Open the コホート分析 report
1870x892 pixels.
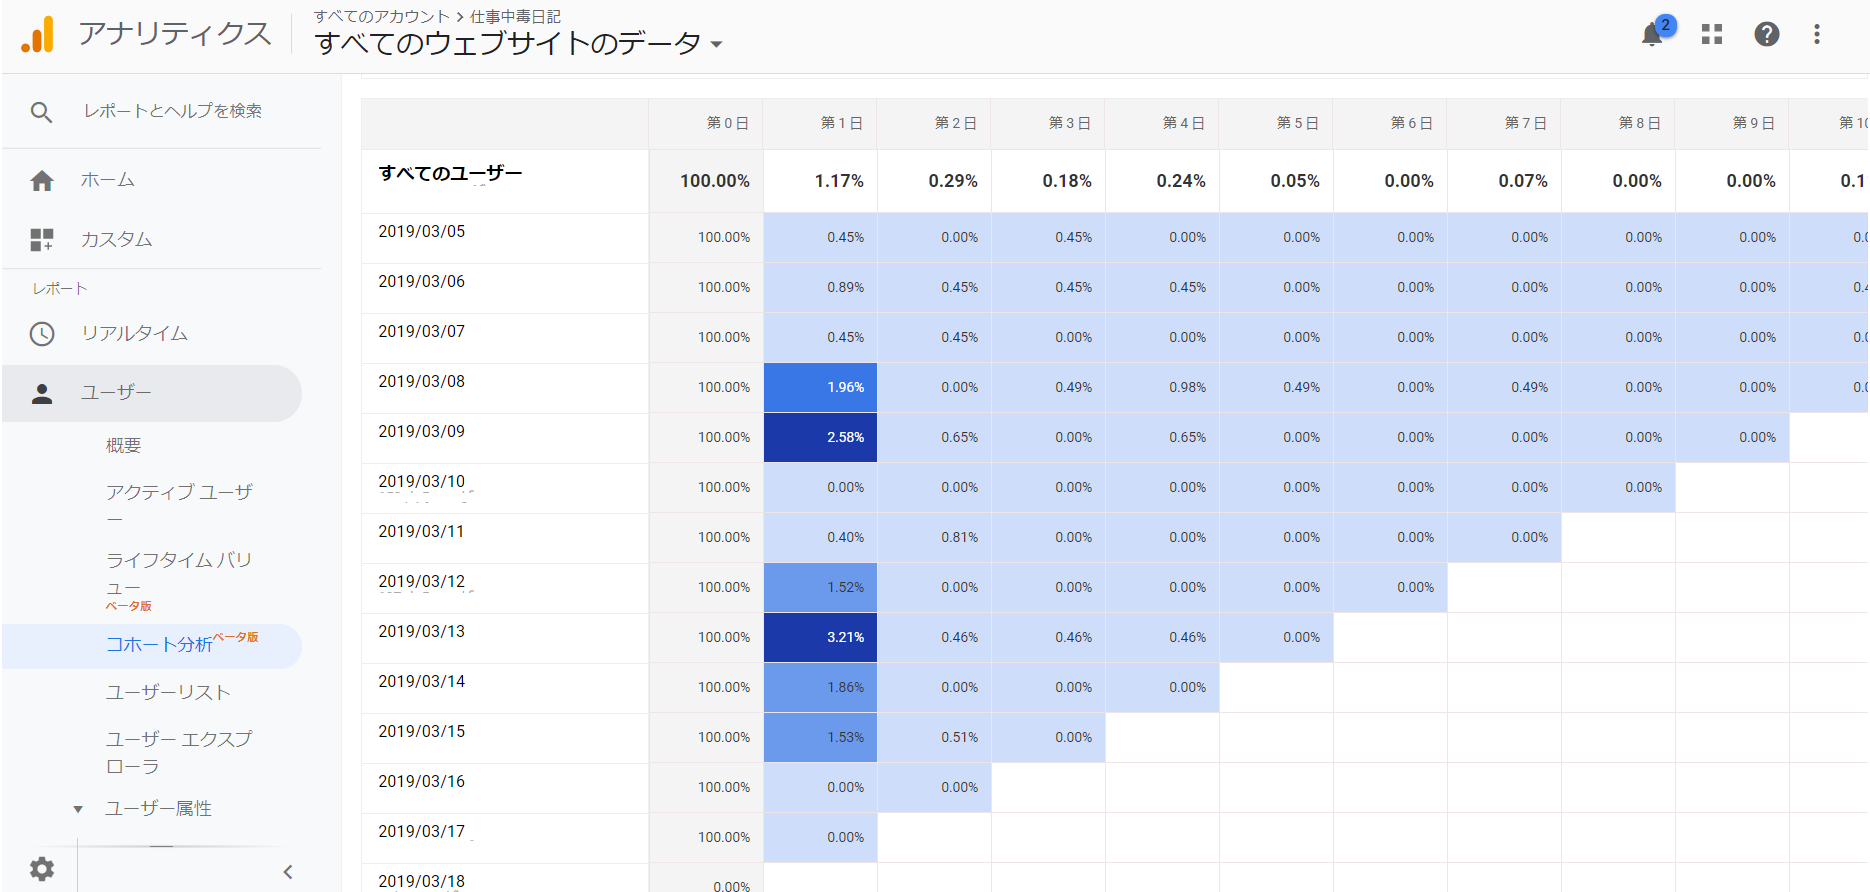160,645
